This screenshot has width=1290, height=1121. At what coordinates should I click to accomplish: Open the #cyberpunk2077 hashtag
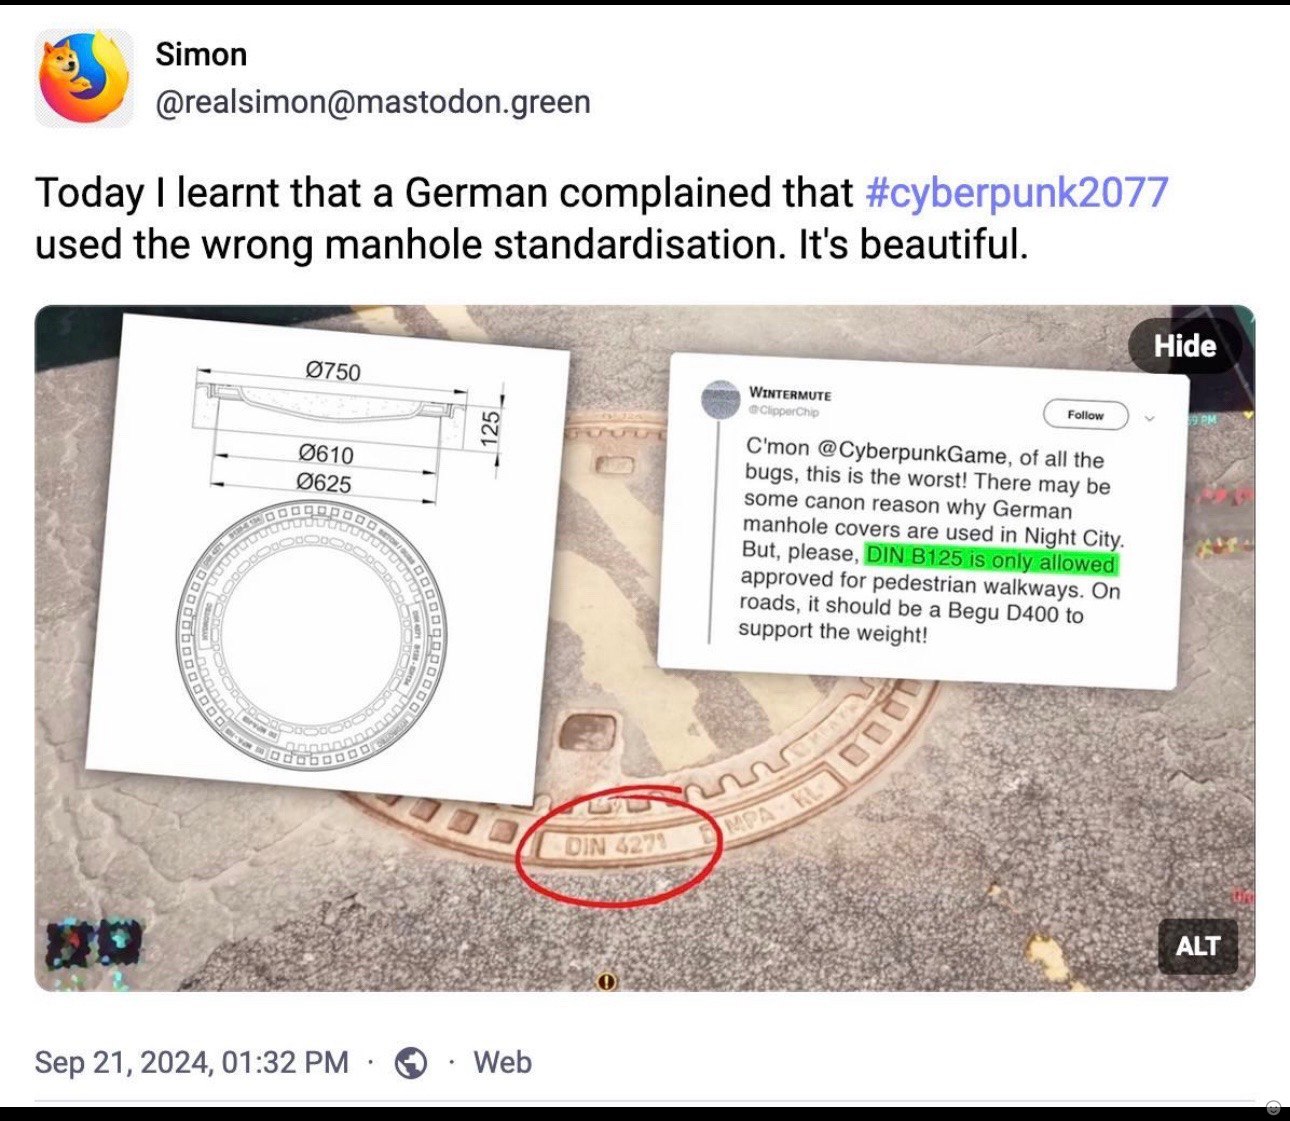(1016, 192)
